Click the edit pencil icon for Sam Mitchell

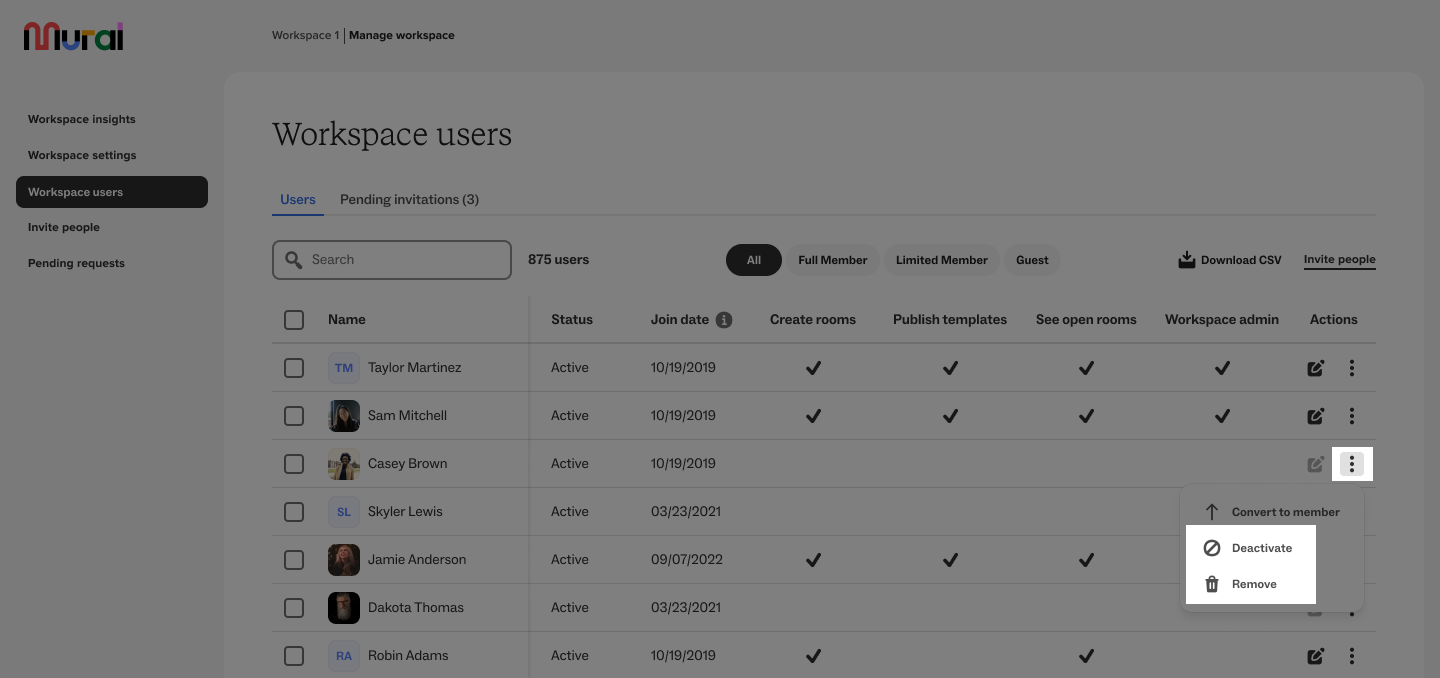point(1316,415)
